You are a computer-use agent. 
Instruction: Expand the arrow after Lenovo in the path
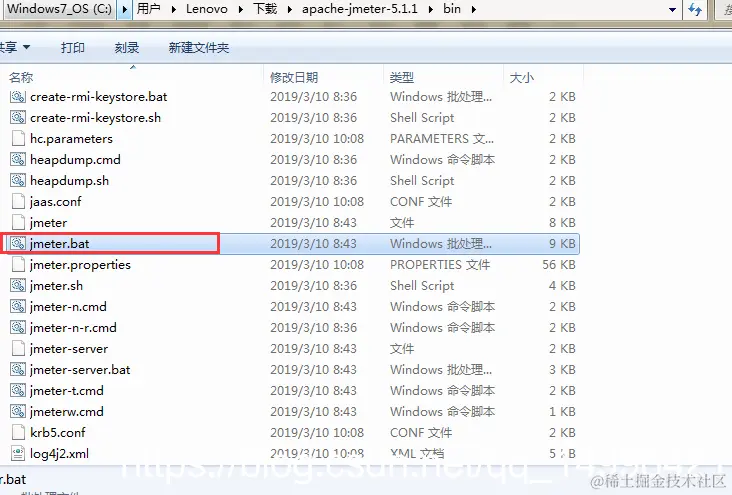[241, 9]
